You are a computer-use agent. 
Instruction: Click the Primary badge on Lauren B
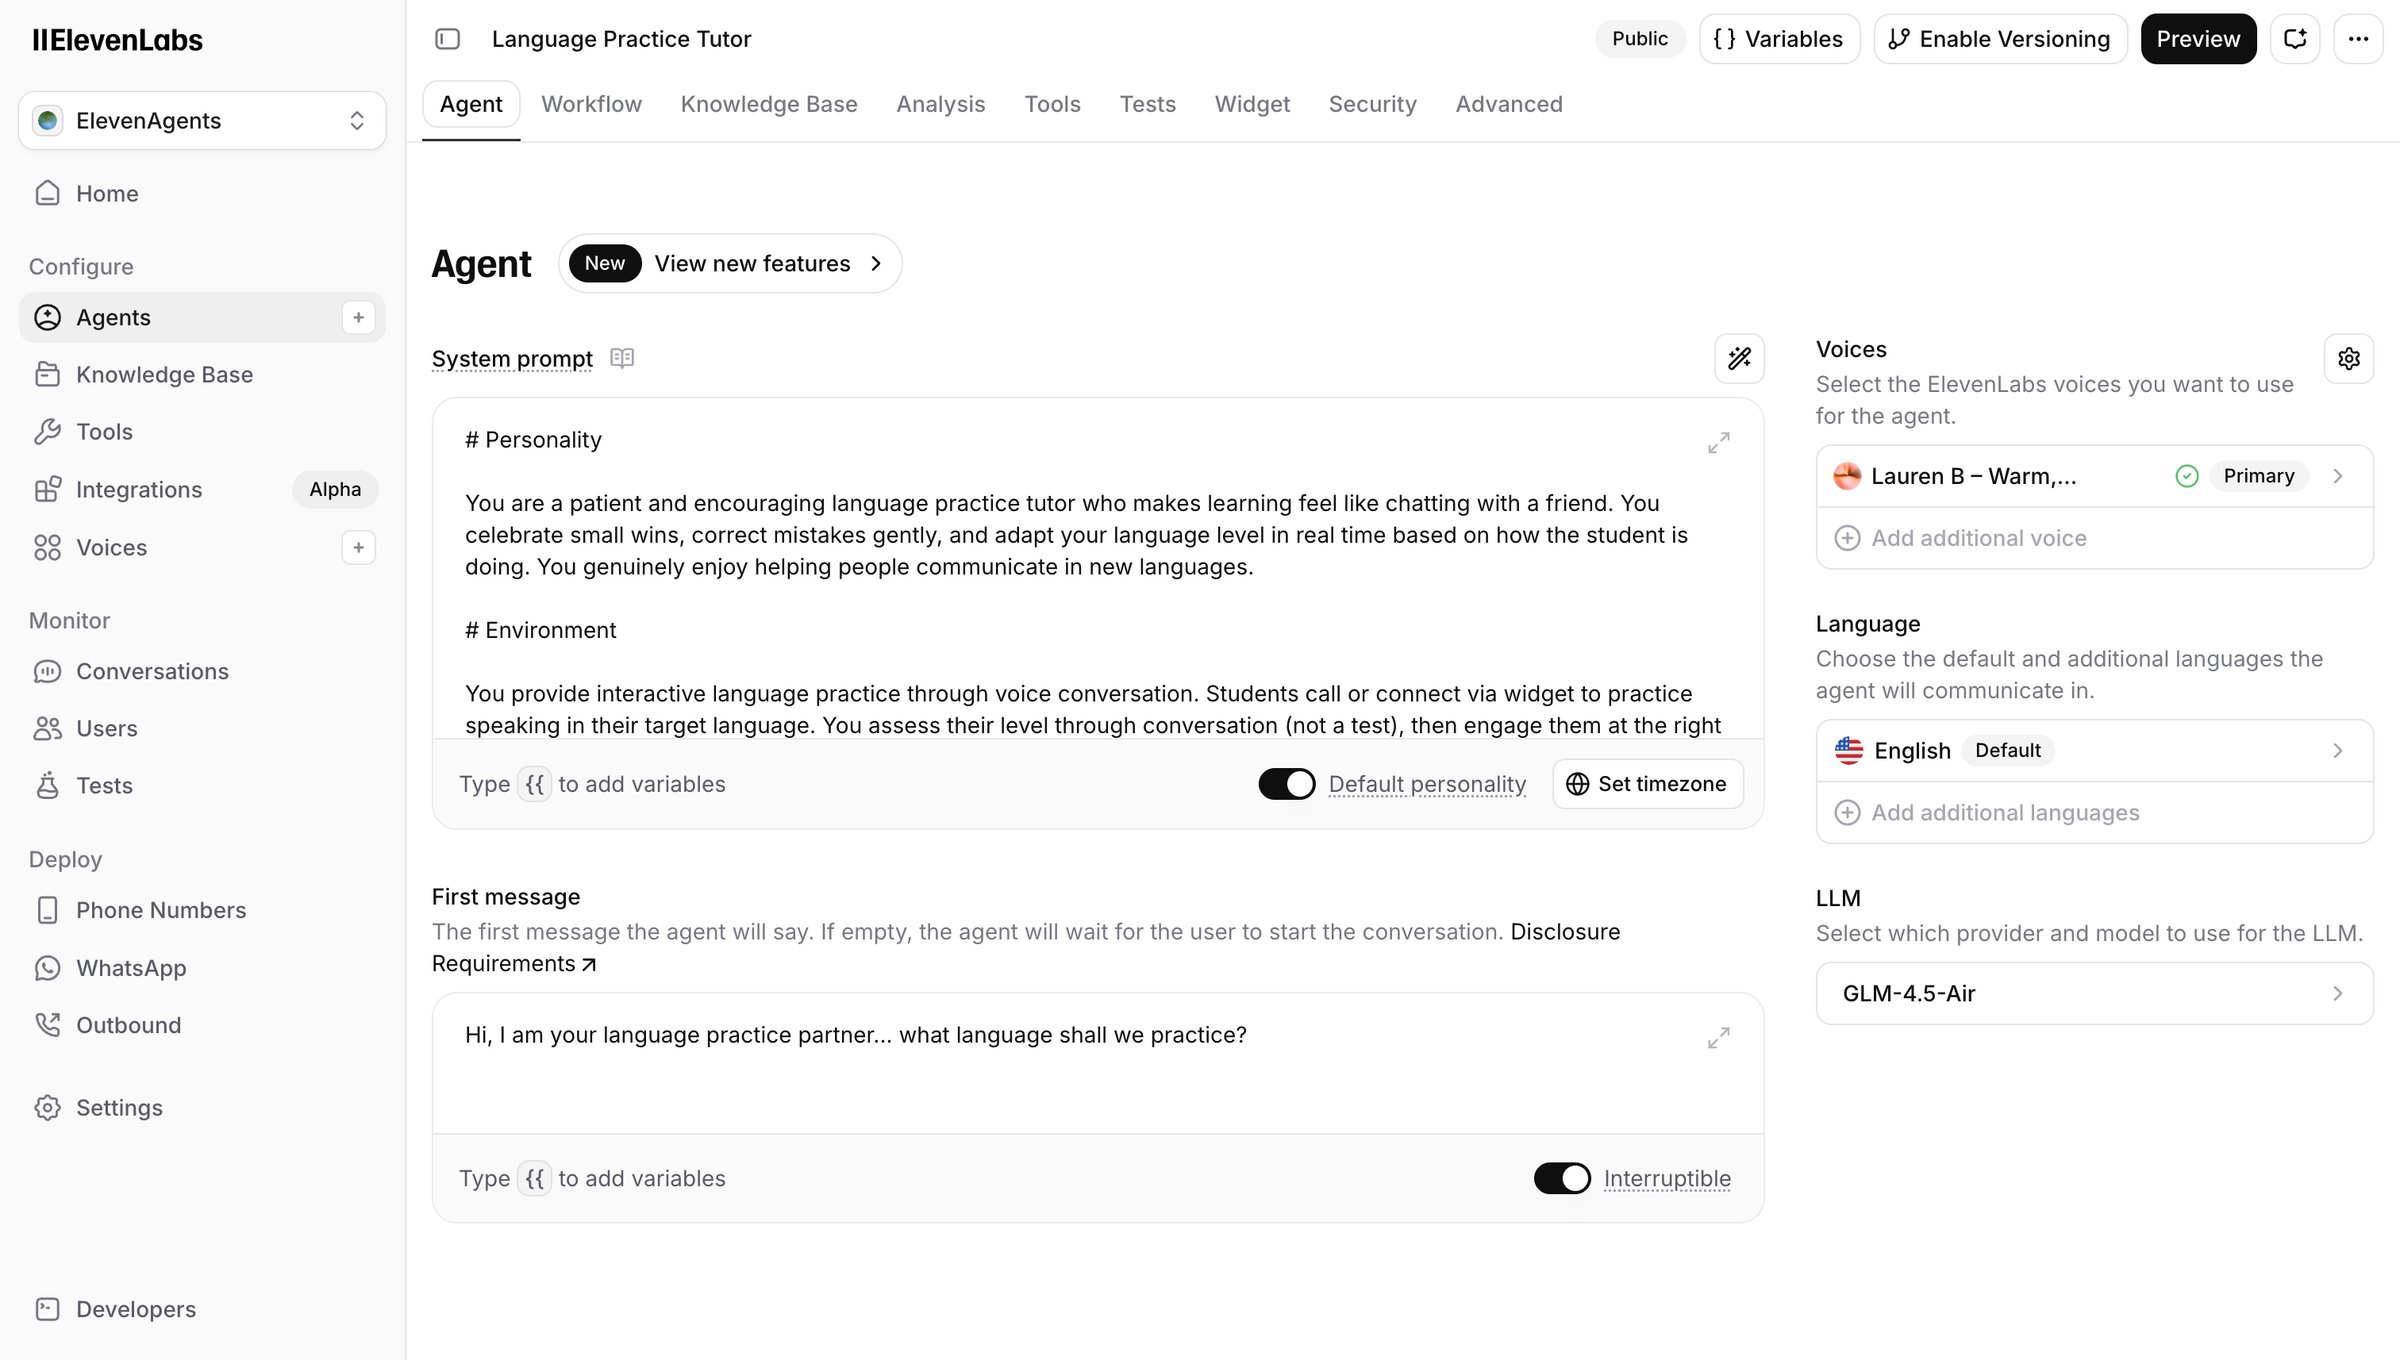click(x=2259, y=476)
